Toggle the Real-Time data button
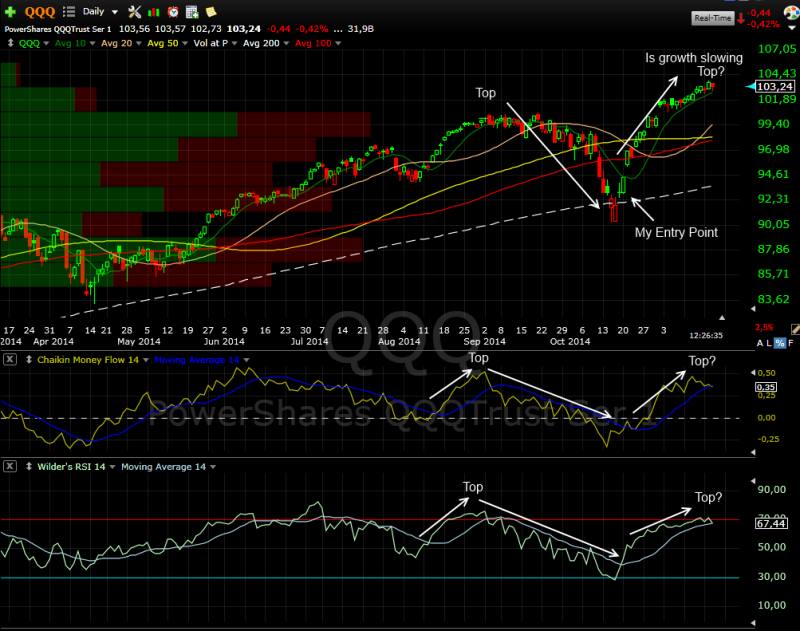Viewport: 800px width, 631px height. coord(713,18)
